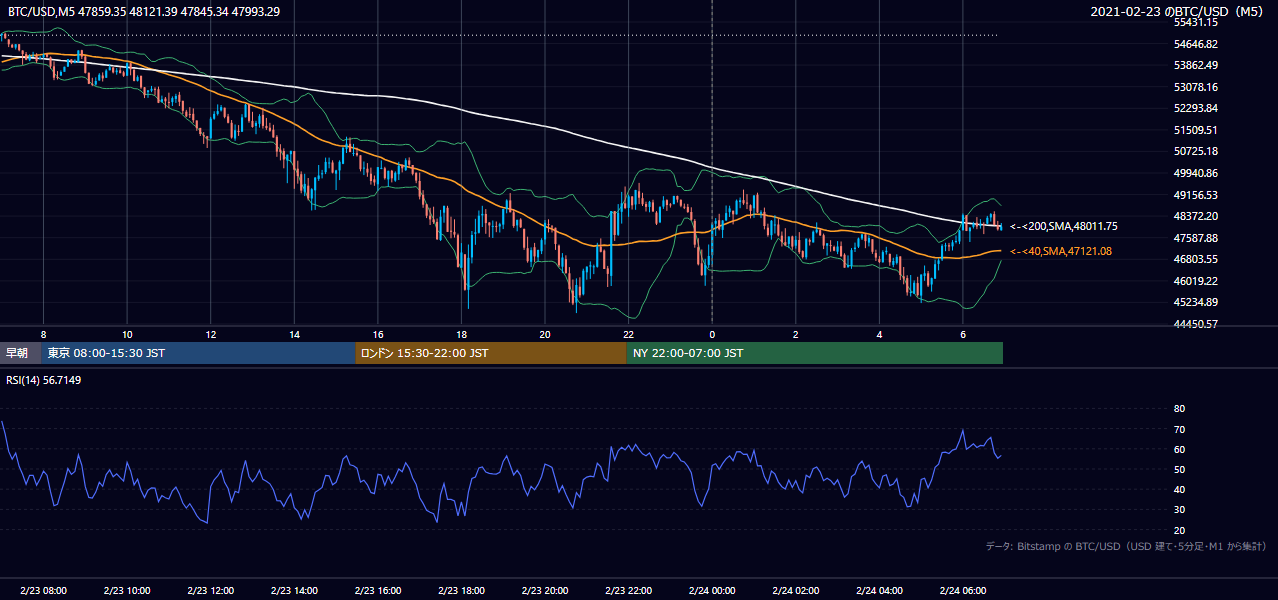Click price axis value 53078.16
Screen dimensions: 1278x600
(x=1195, y=87)
